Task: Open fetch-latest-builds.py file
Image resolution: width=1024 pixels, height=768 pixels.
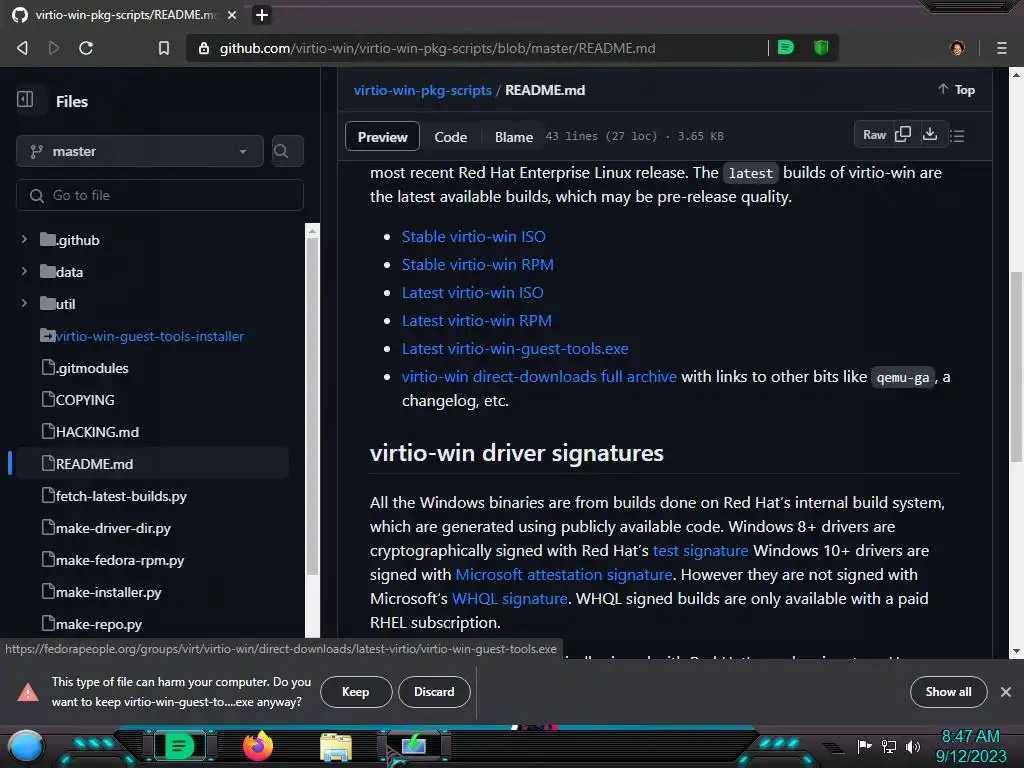Action: pos(121,496)
